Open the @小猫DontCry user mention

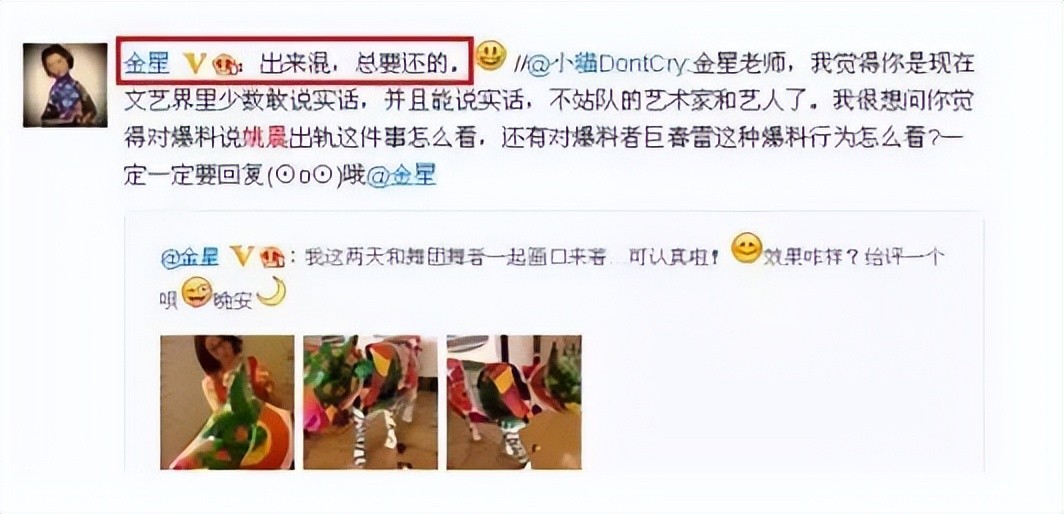point(607,65)
